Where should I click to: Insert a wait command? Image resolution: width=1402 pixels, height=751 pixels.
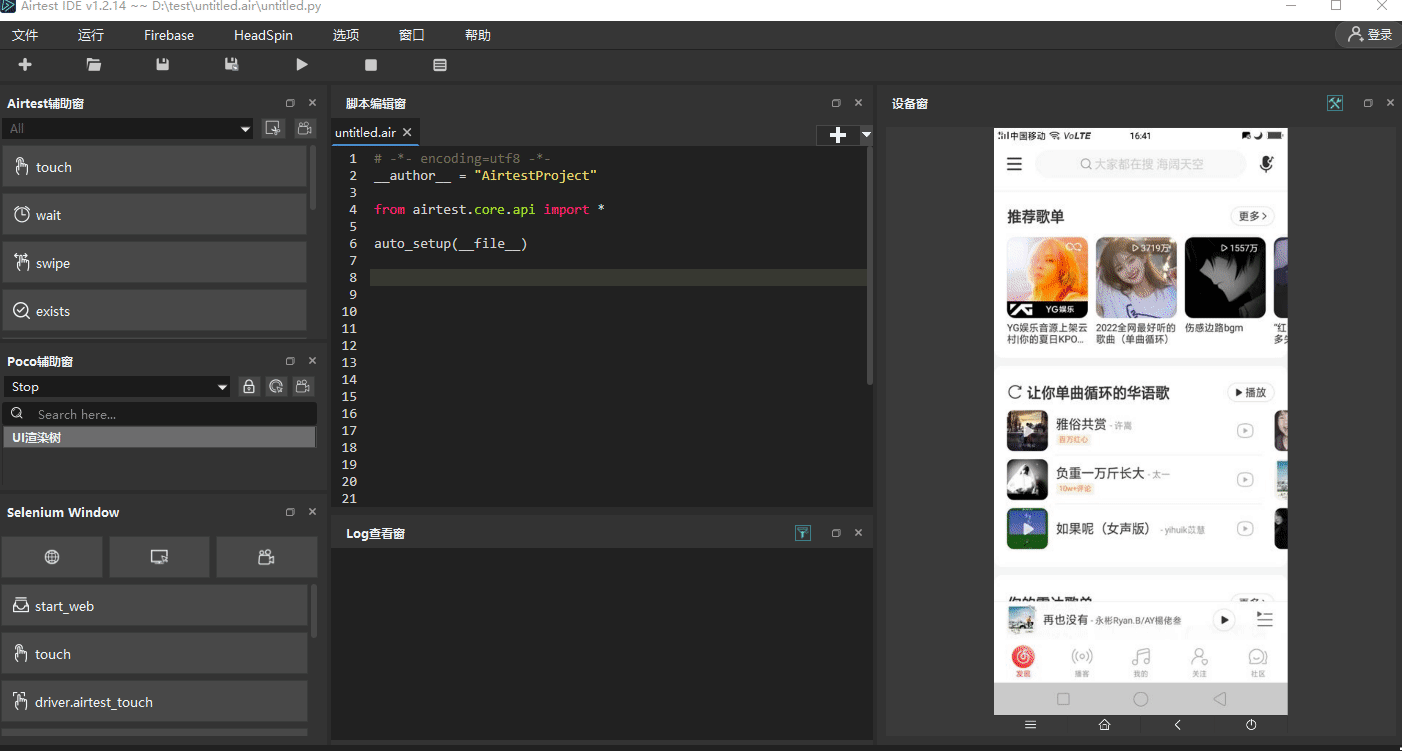tap(154, 215)
